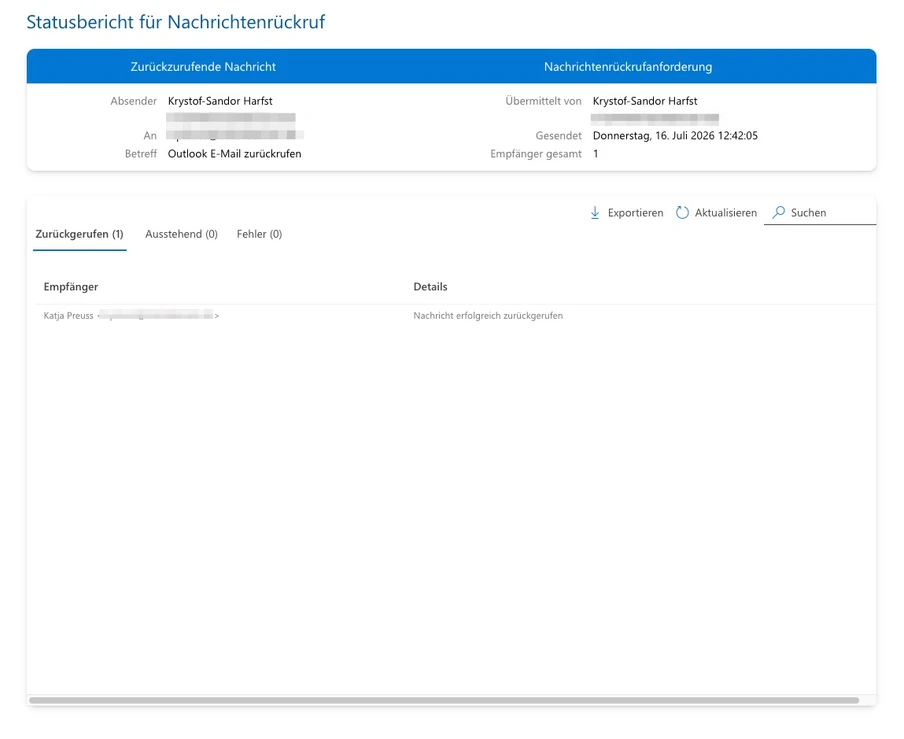Click the Exportieren download arrow icon
Viewport: 904px width, 739px height.
click(595, 213)
